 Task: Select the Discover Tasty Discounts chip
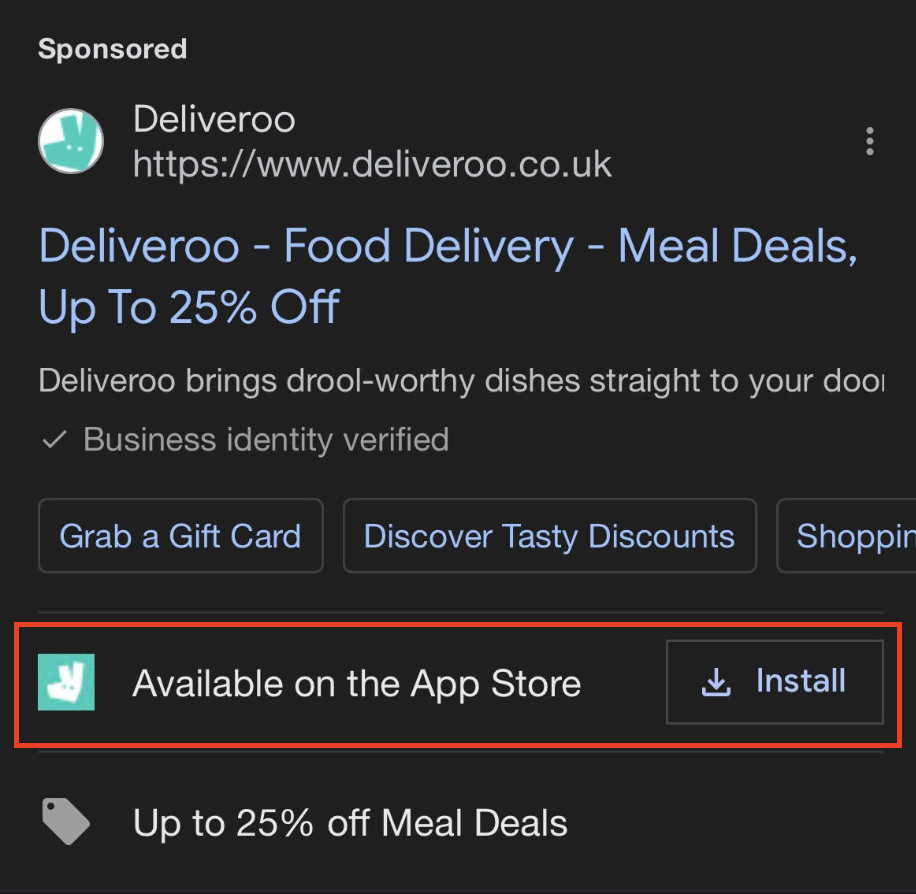tap(550, 536)
